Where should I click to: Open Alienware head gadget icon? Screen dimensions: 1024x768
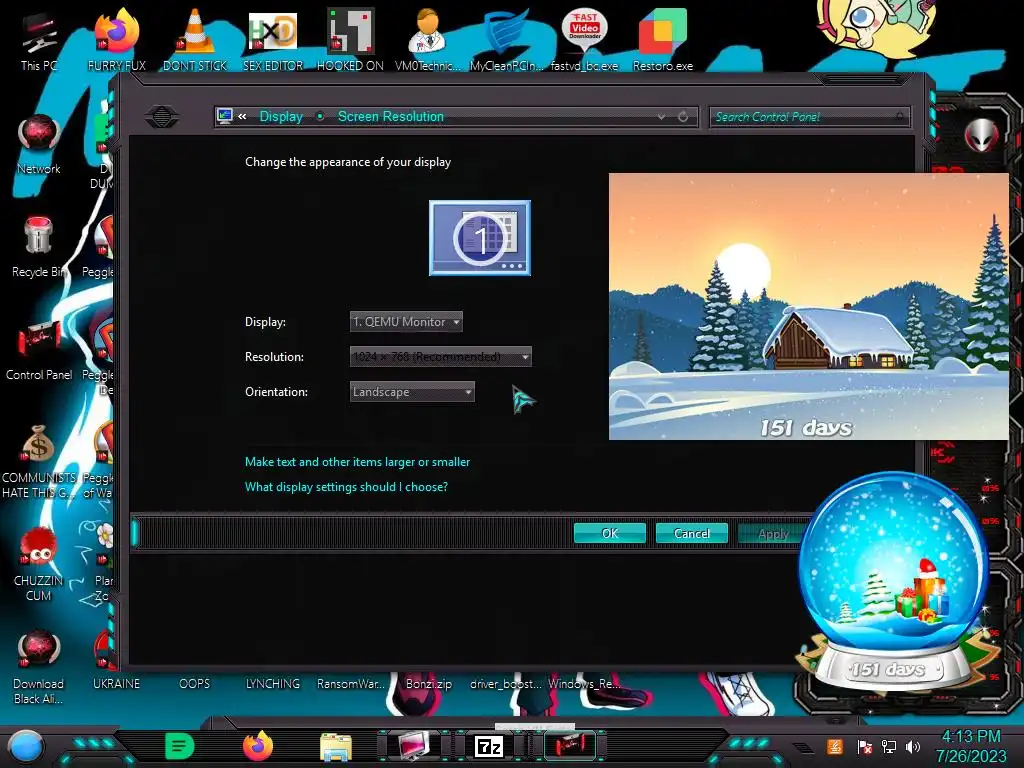[982, 136]
